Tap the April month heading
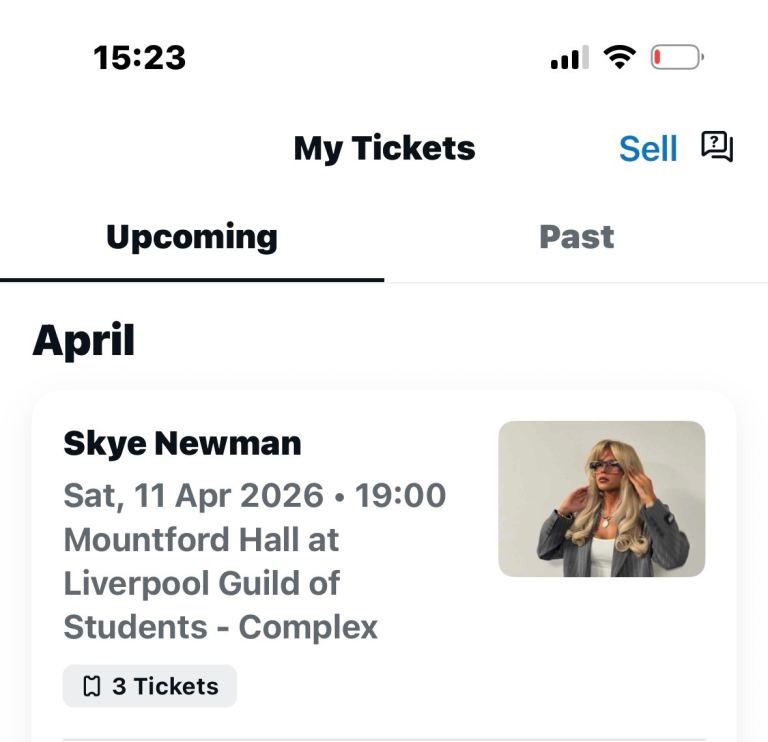This screenshot has height=742, width=768. click(83, 341)
